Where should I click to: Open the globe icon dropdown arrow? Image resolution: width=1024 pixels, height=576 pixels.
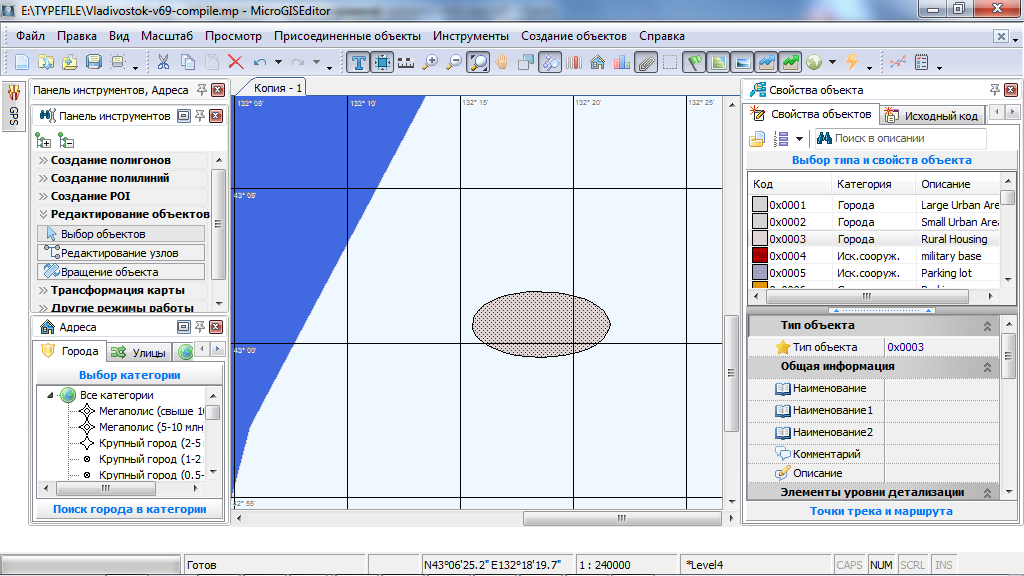832,64
